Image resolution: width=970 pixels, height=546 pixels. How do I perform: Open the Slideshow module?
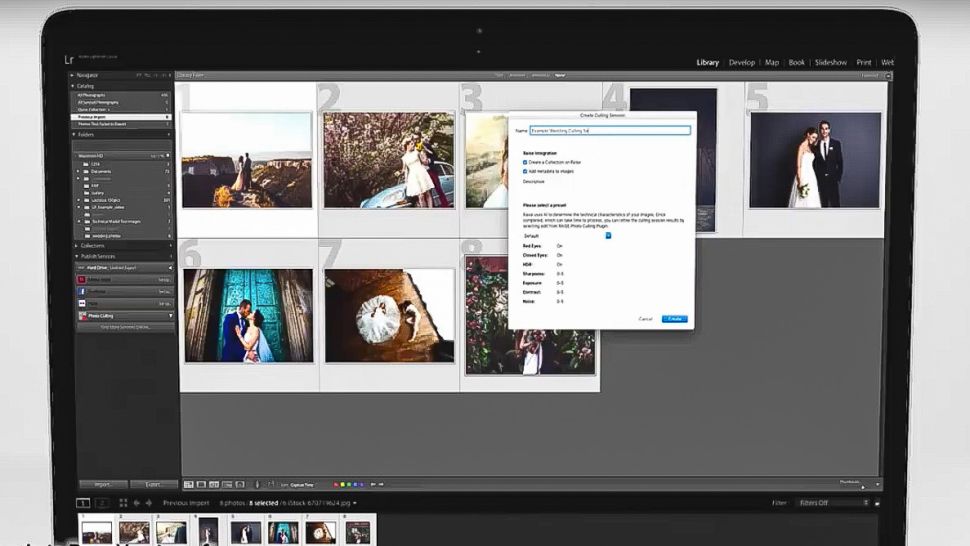[831, 62]
